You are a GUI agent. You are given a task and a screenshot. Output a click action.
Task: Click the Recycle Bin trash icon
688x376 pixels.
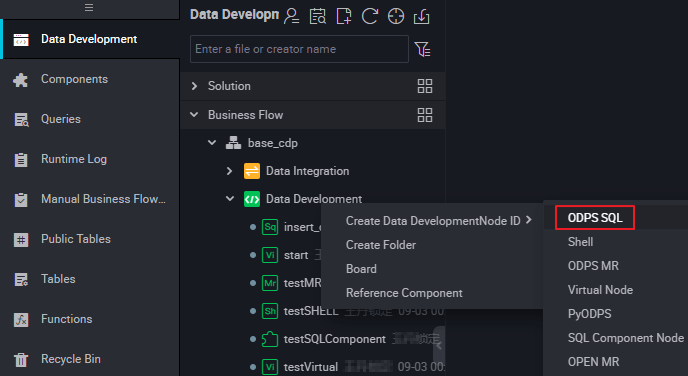pyautogui.click(x=21, y=360)
